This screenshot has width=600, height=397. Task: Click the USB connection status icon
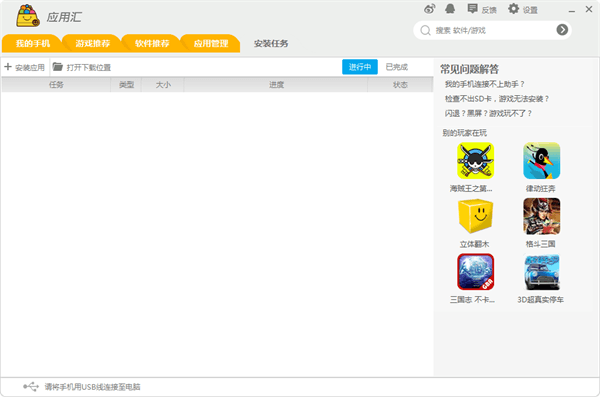pos(31,387)
